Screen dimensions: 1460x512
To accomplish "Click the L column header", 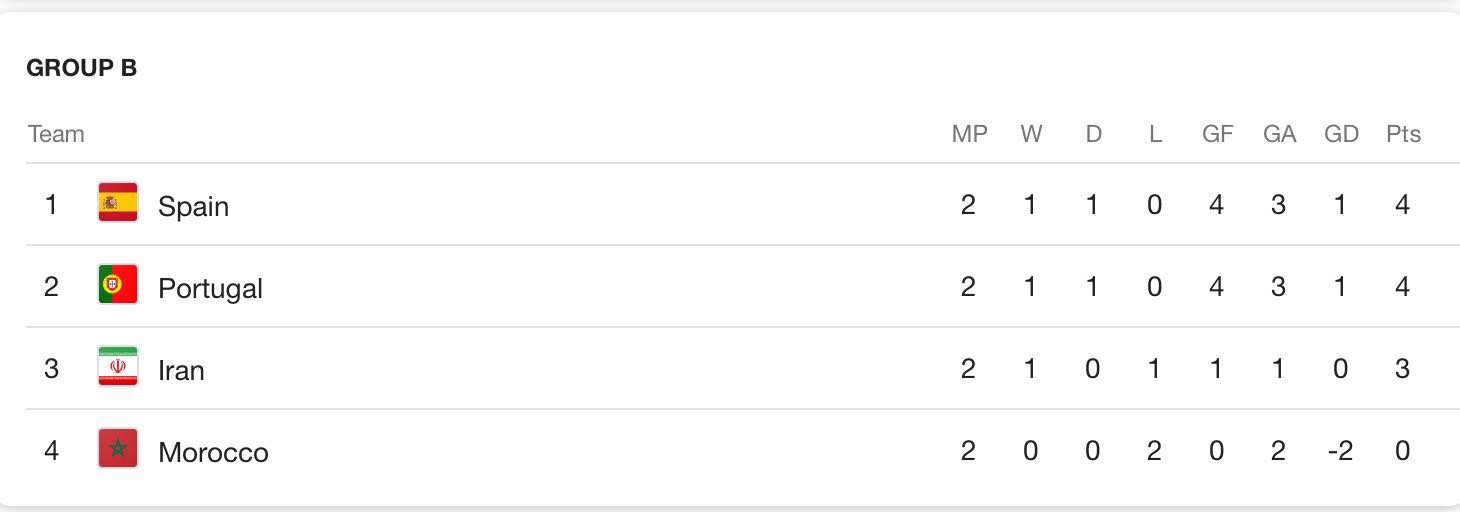I will 1155,134.
